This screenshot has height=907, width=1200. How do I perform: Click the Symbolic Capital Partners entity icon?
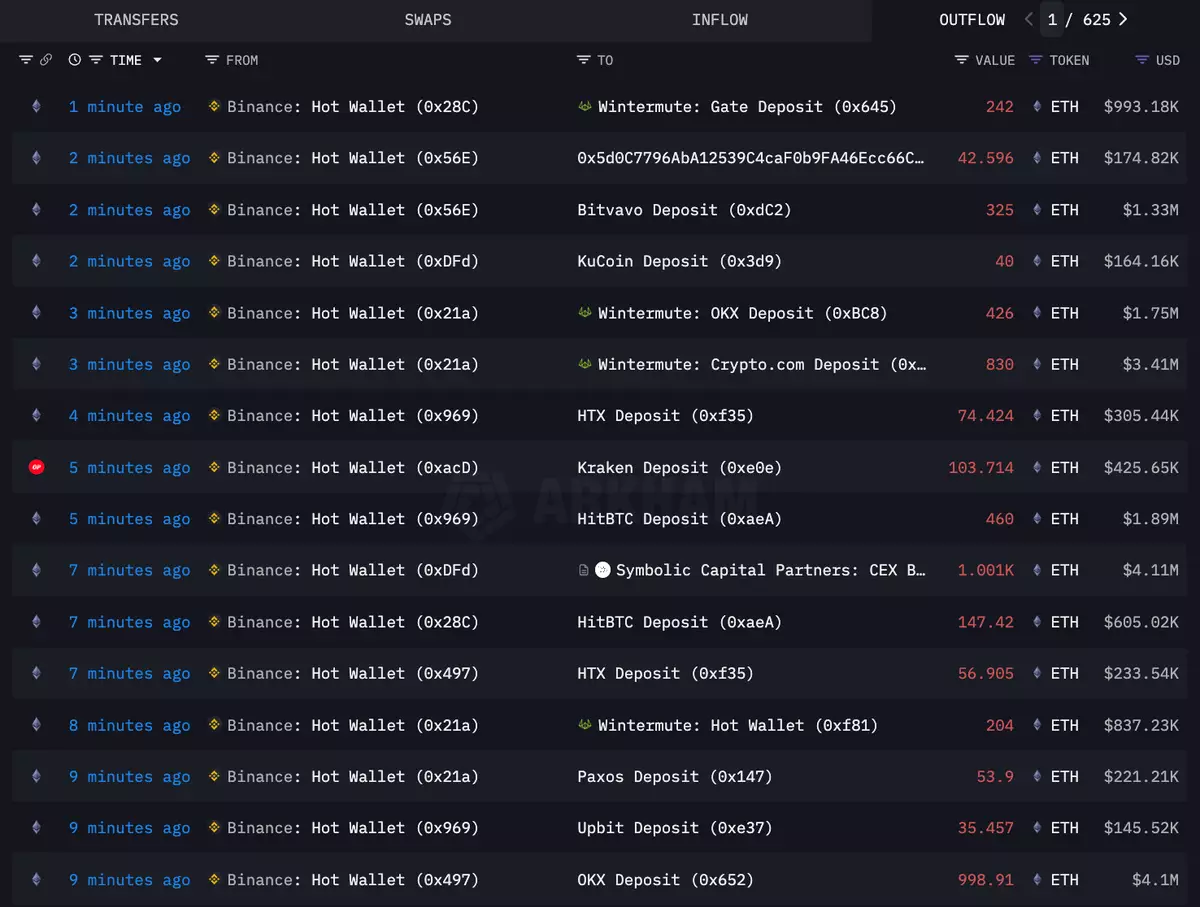(603, 570)
